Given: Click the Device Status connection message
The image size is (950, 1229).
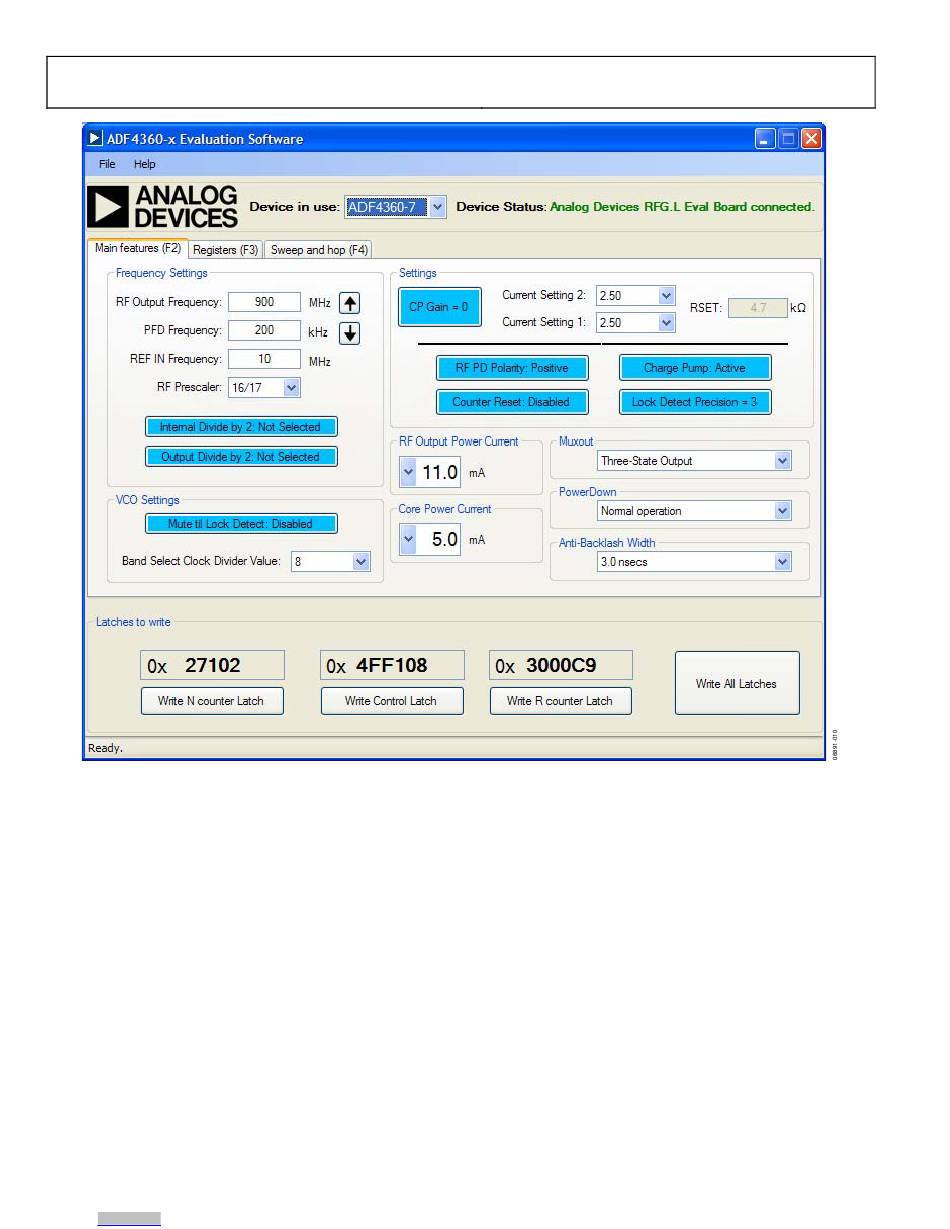Looking at the screenshot, I should pyautogui.click(x=682, y=207).
